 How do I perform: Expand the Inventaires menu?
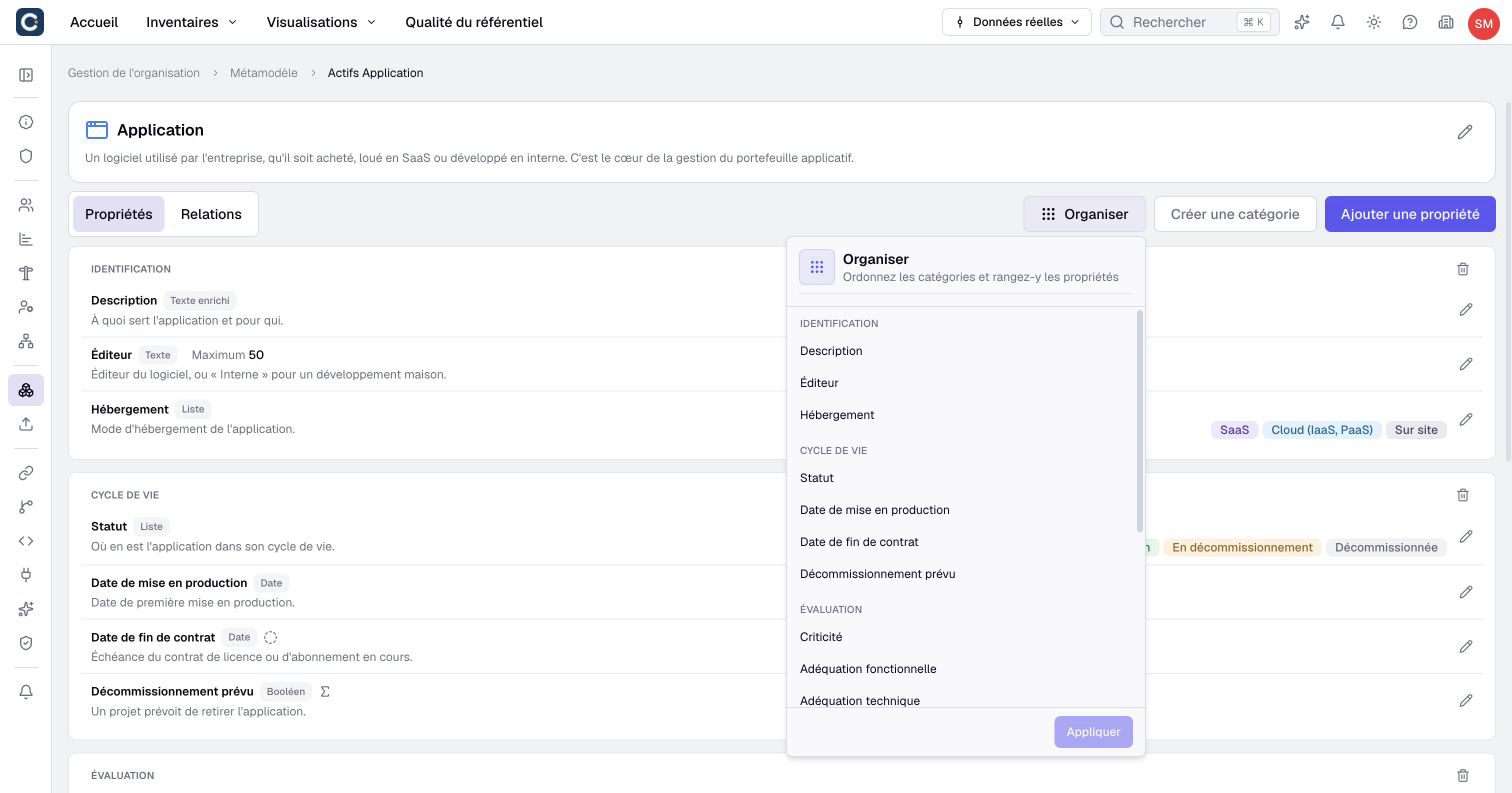(x=192, y=22)
